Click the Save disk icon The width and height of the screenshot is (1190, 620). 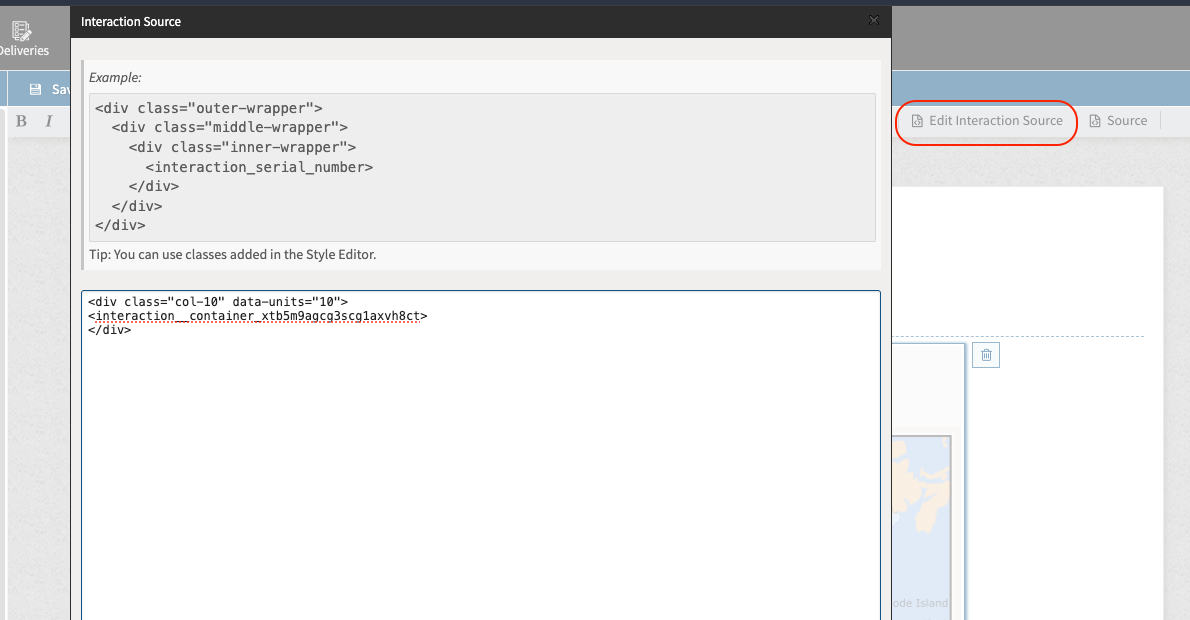point(35,88)
